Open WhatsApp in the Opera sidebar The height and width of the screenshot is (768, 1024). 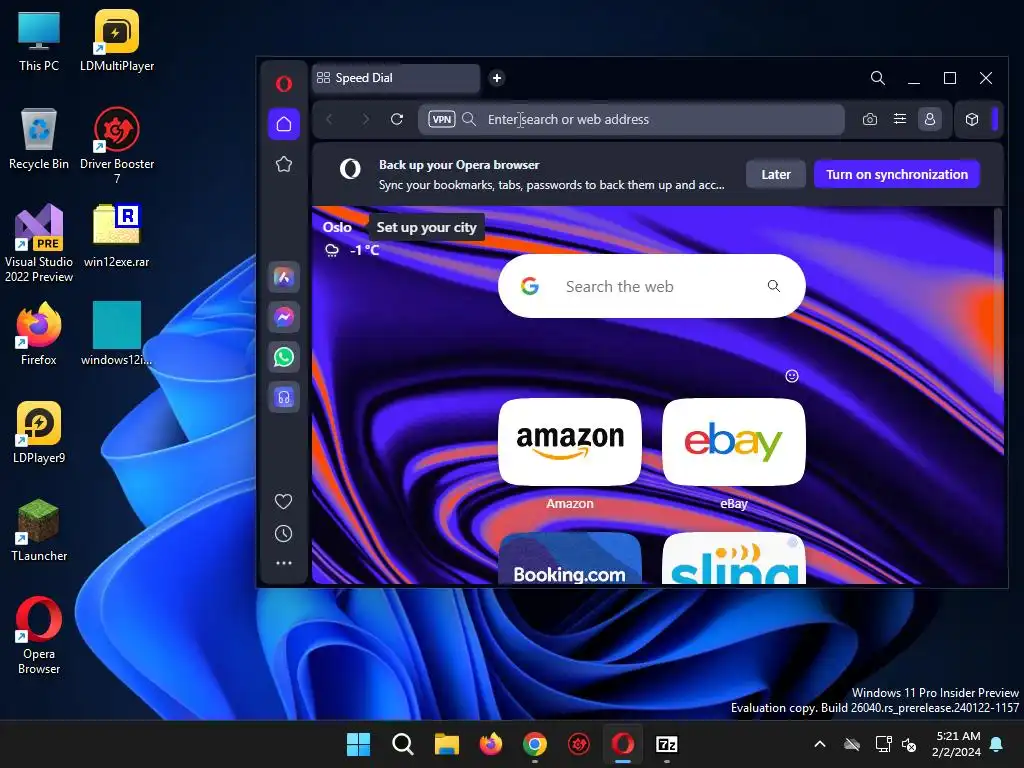pos(283,357)
